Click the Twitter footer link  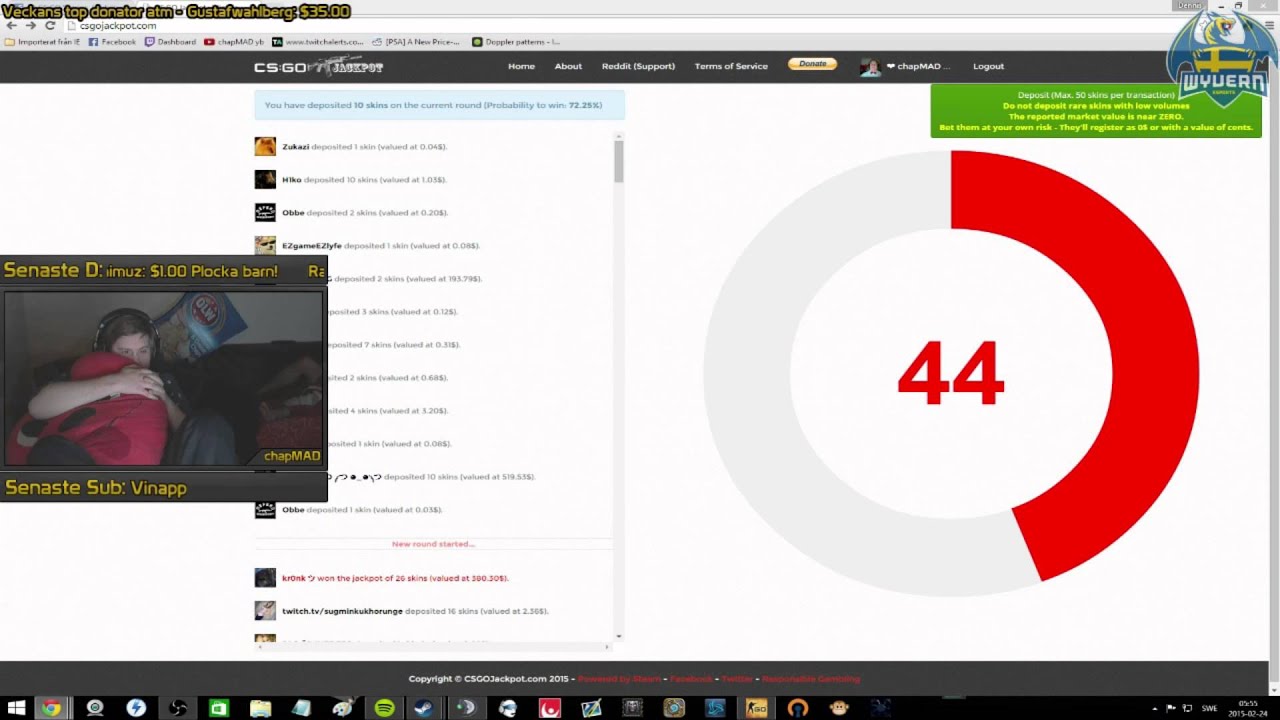737,679
